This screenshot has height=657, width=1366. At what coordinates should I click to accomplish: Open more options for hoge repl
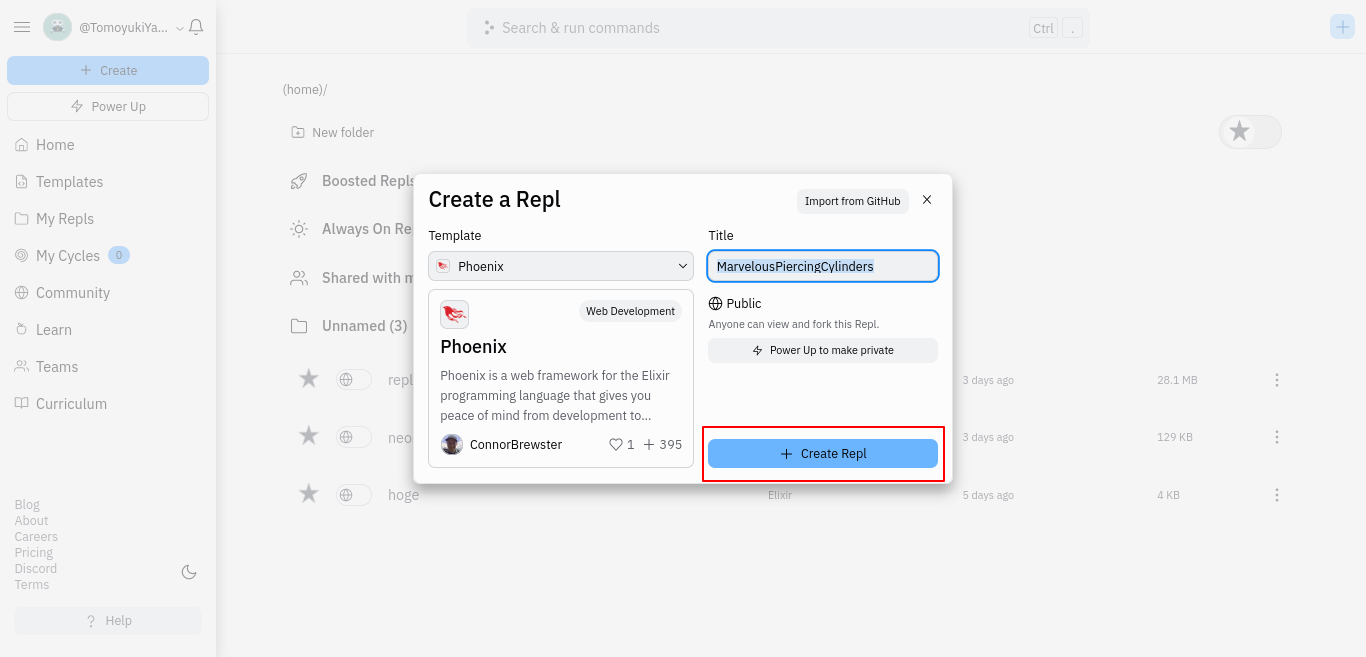click(1277, 495)
